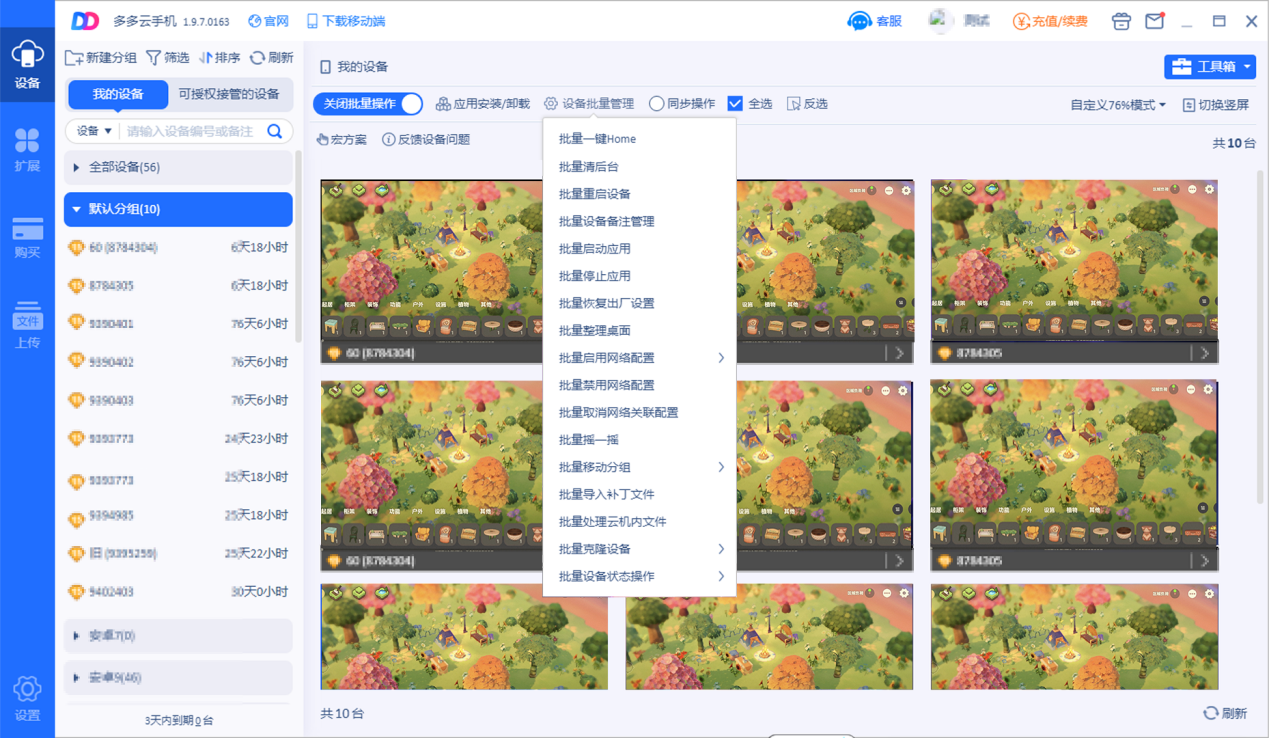Choose 批量一键Home from menu
This screenshot has width=1269, height=738.
[639, 139]
